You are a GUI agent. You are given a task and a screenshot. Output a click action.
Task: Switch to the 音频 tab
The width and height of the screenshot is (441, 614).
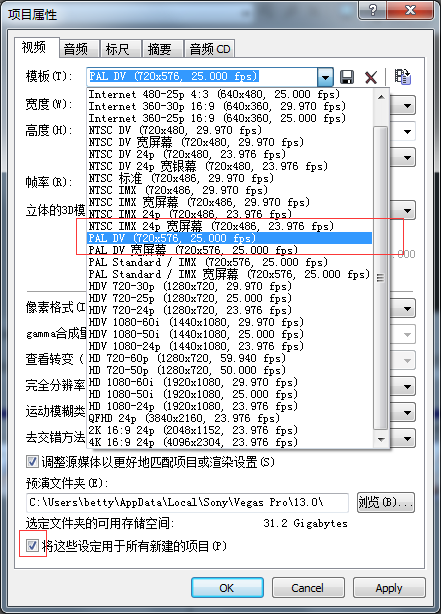(x=76, y=49)
